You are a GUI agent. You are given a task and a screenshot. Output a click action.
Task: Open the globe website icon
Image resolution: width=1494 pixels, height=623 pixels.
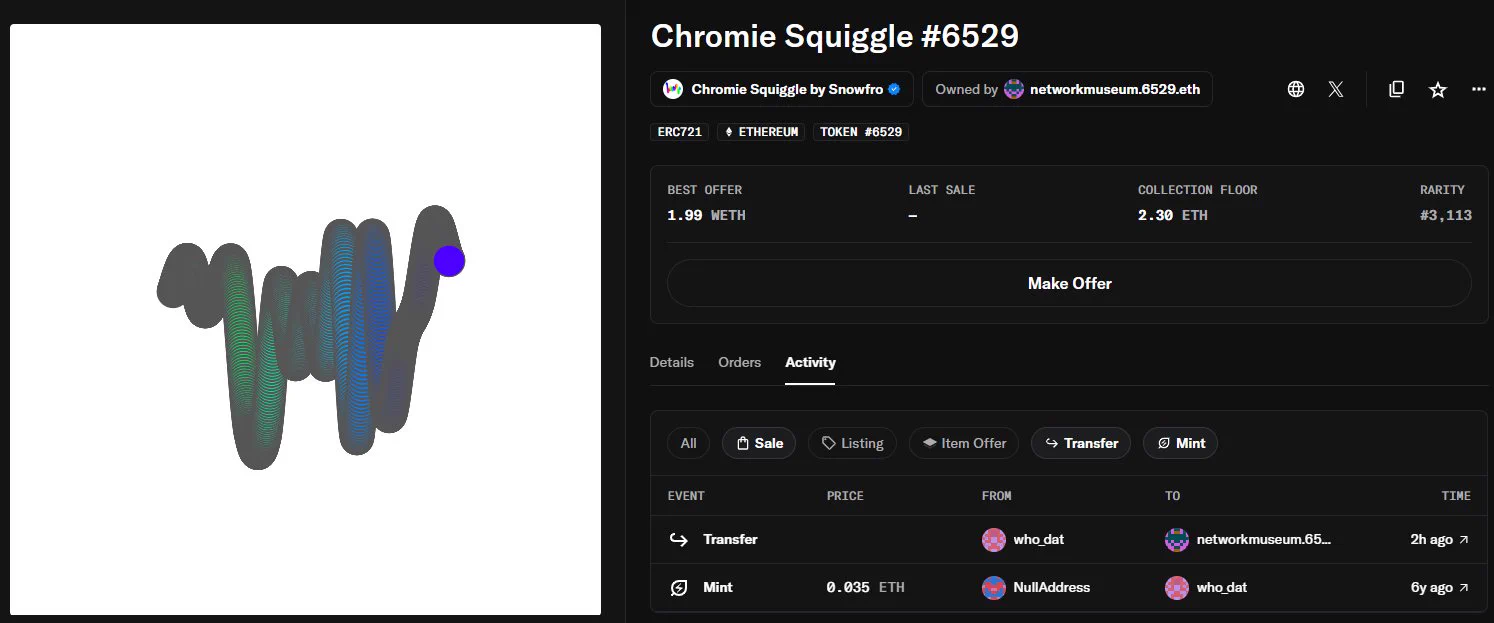[x=1296, y=89]
